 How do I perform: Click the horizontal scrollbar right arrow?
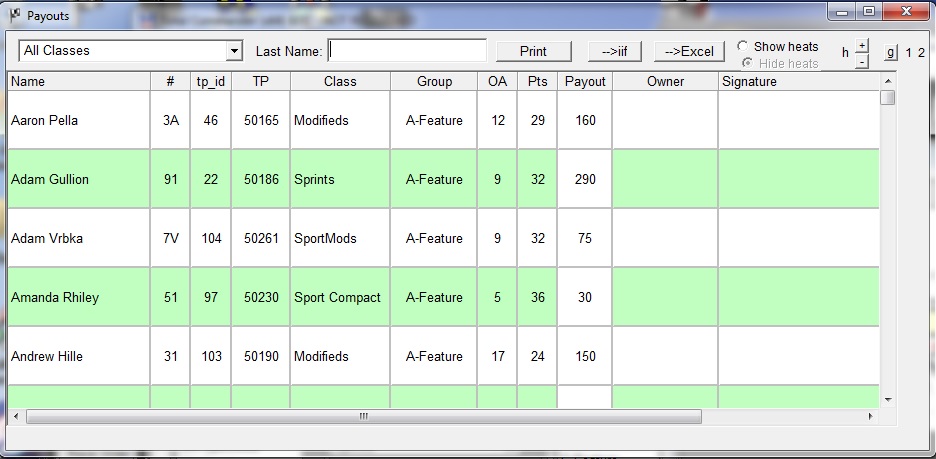[871, 415]
